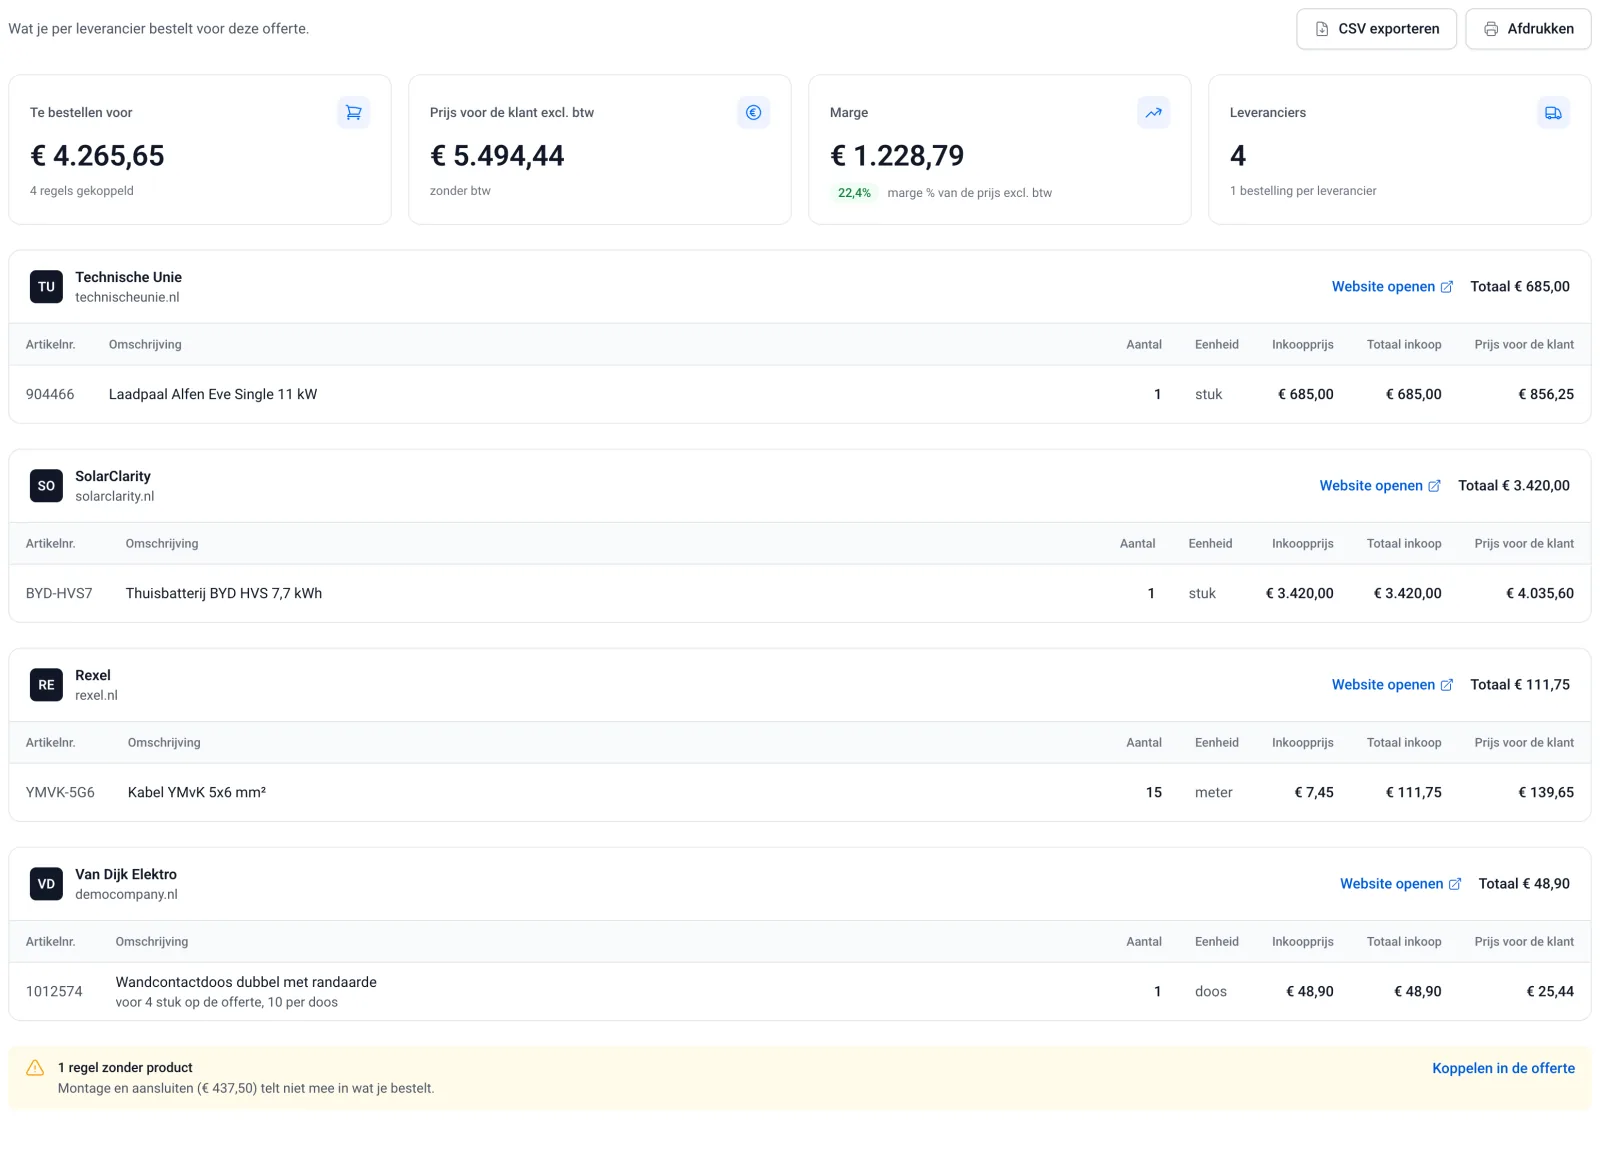Click the shopping cart icon in Te bestellen voor card
This screenshot has height=1151, width=1600.
coord(353,113)
